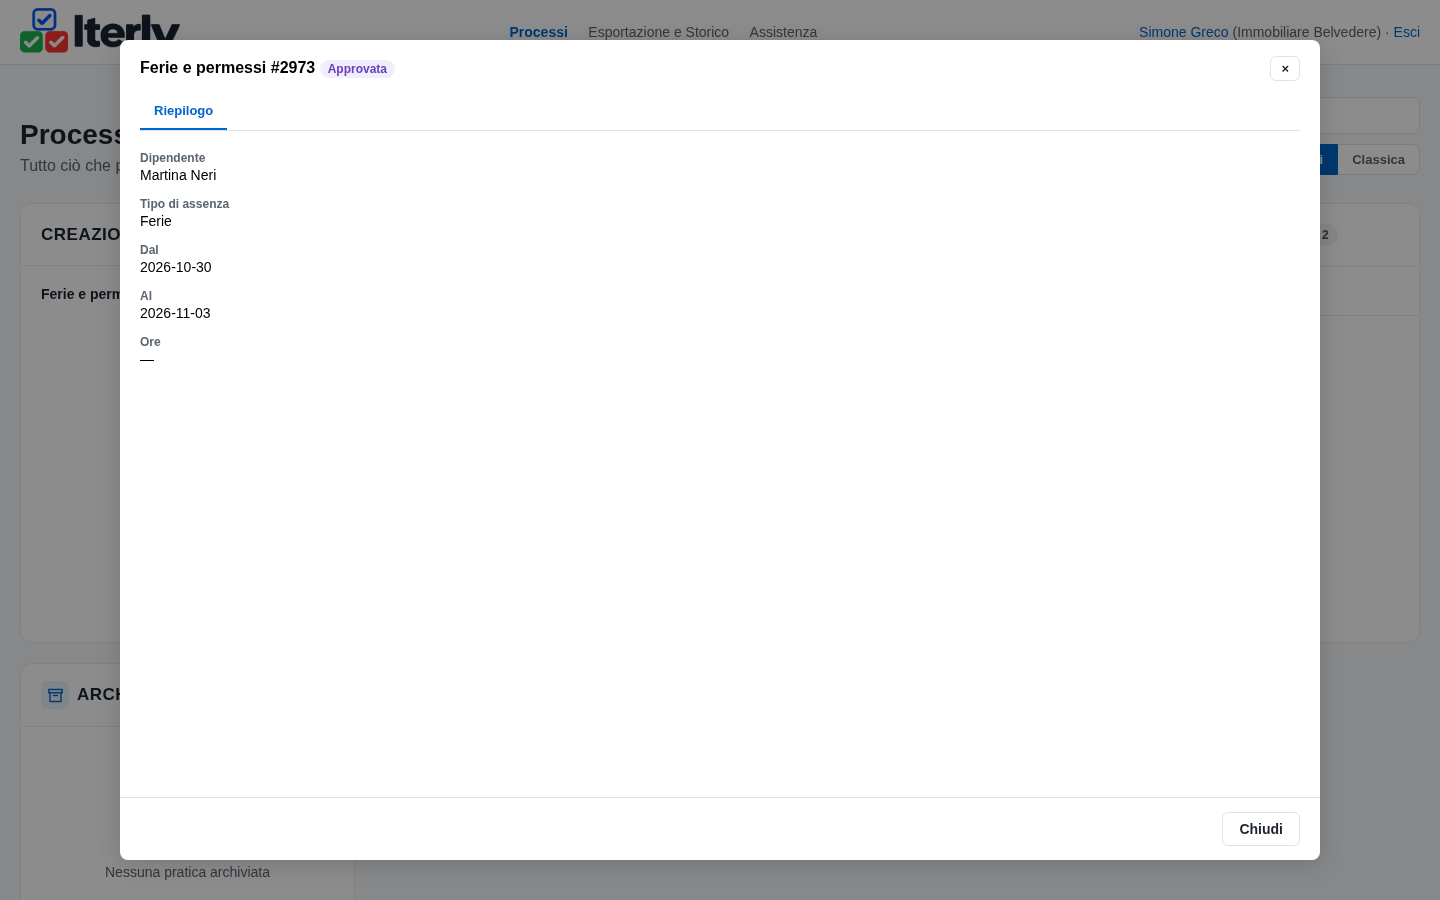Open Processi in the top navigation
Image resolution: width=1440 pixels, height=900 pixels.
tap(538, 32)
